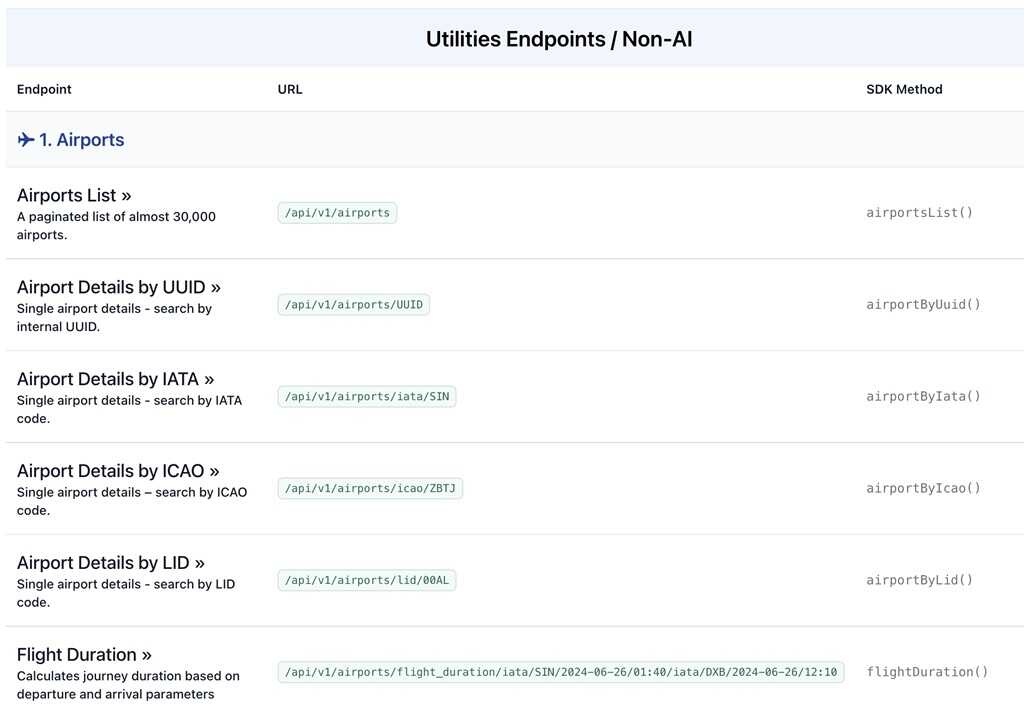Click the /api/v1/airports/lid/00AL URL box

pyautogui.click(x=367, y=581)
